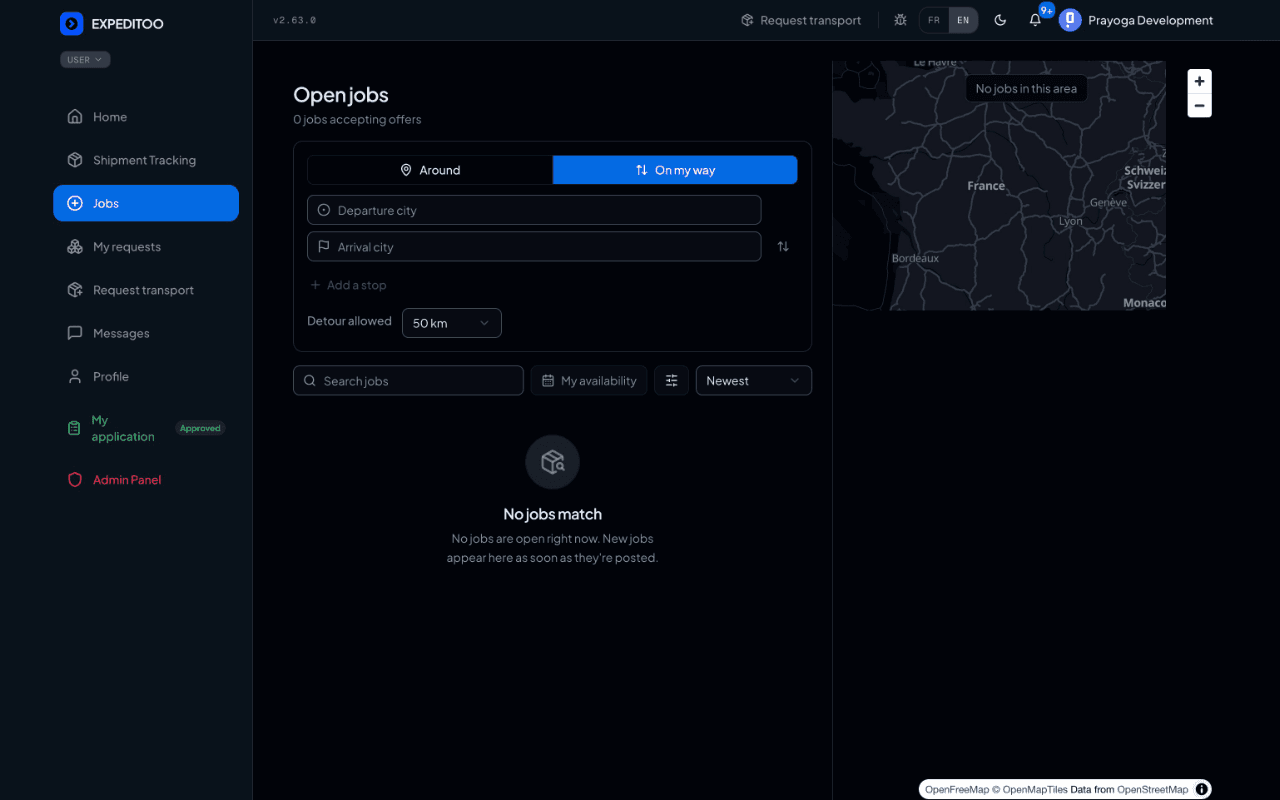Open Messages in sidebar

pos(146,333)
